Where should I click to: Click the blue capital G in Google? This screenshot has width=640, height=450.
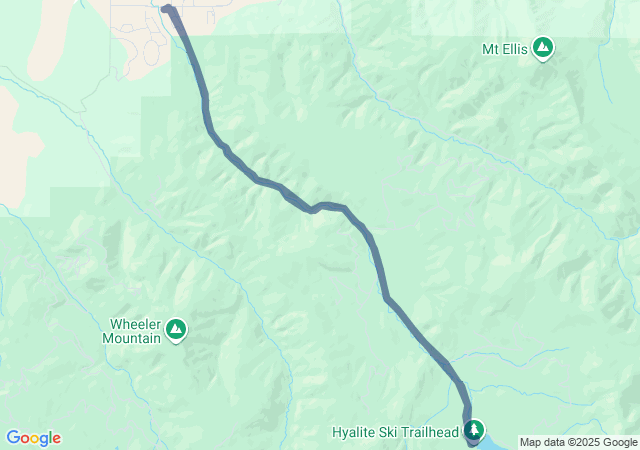(x=13, y=437)
